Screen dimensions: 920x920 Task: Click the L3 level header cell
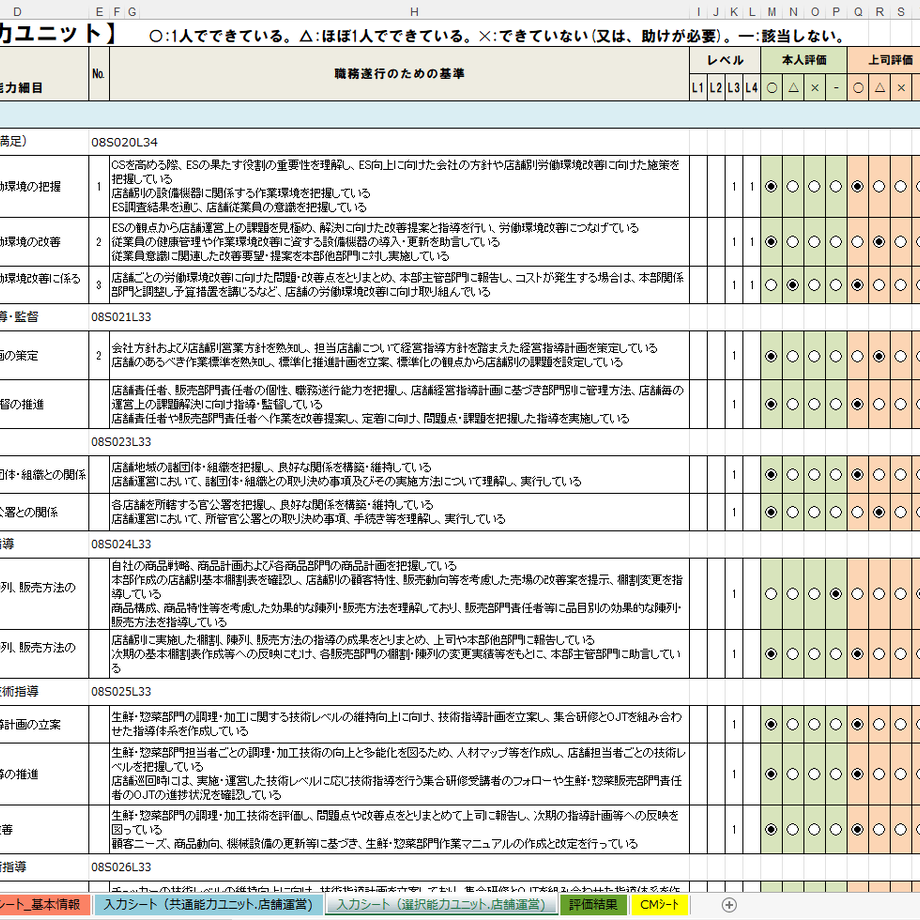pyautogui.click(x=734, y=88)
